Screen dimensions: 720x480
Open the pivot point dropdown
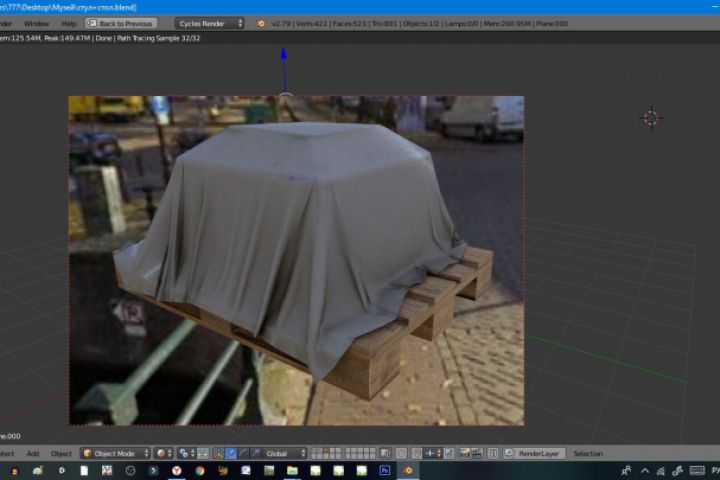pyautogui.click(x=186, y=453)
